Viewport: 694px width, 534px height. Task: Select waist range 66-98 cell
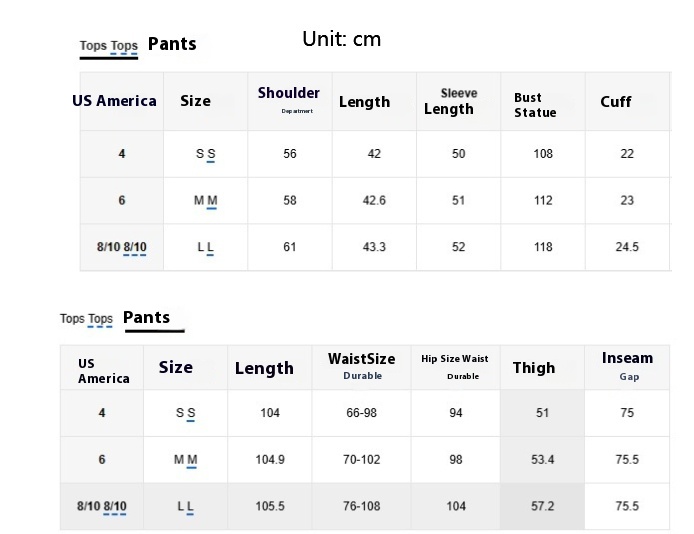coord(361,413)
